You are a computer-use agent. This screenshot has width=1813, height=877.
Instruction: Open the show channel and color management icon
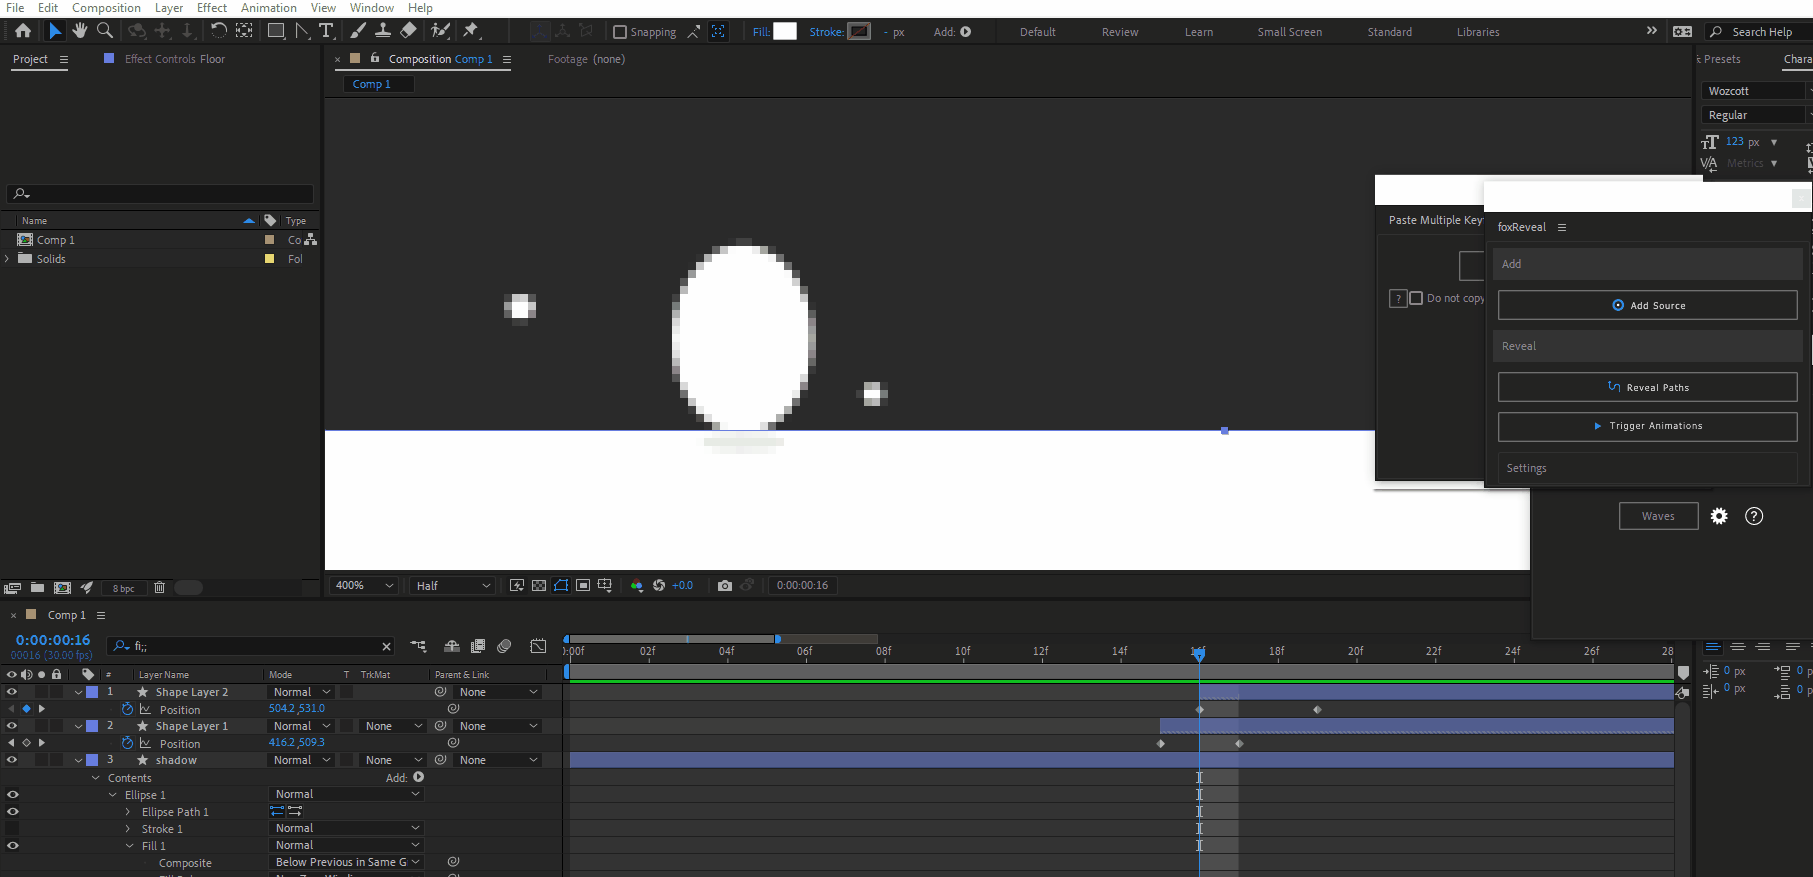click(x=637, y=586)
